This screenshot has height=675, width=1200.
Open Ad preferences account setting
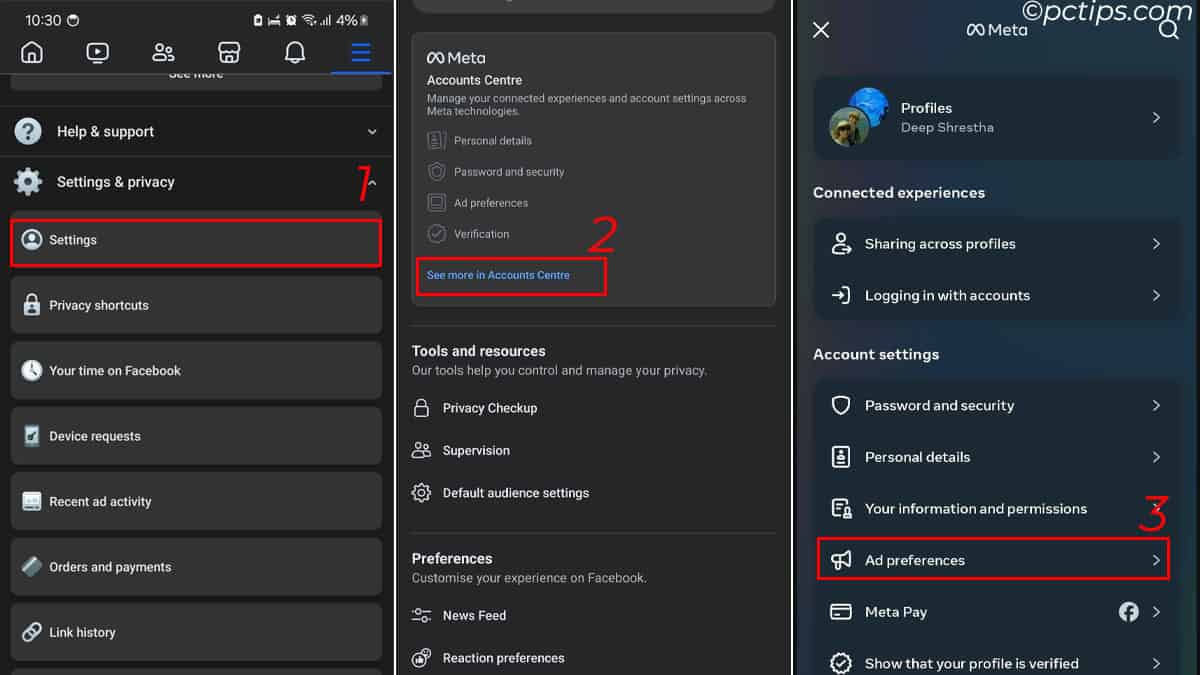click(996, 560)
